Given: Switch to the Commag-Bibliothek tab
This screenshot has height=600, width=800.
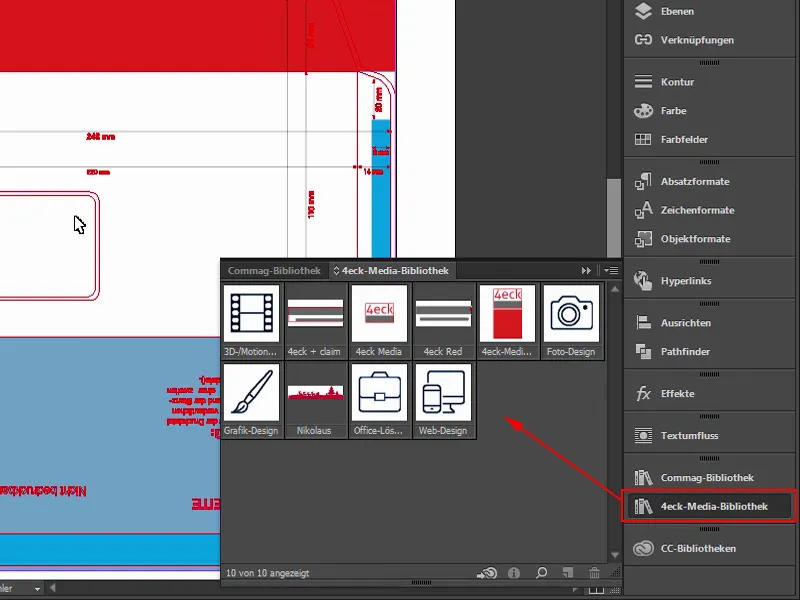Looking at the screenshot, I should (274, 270).
